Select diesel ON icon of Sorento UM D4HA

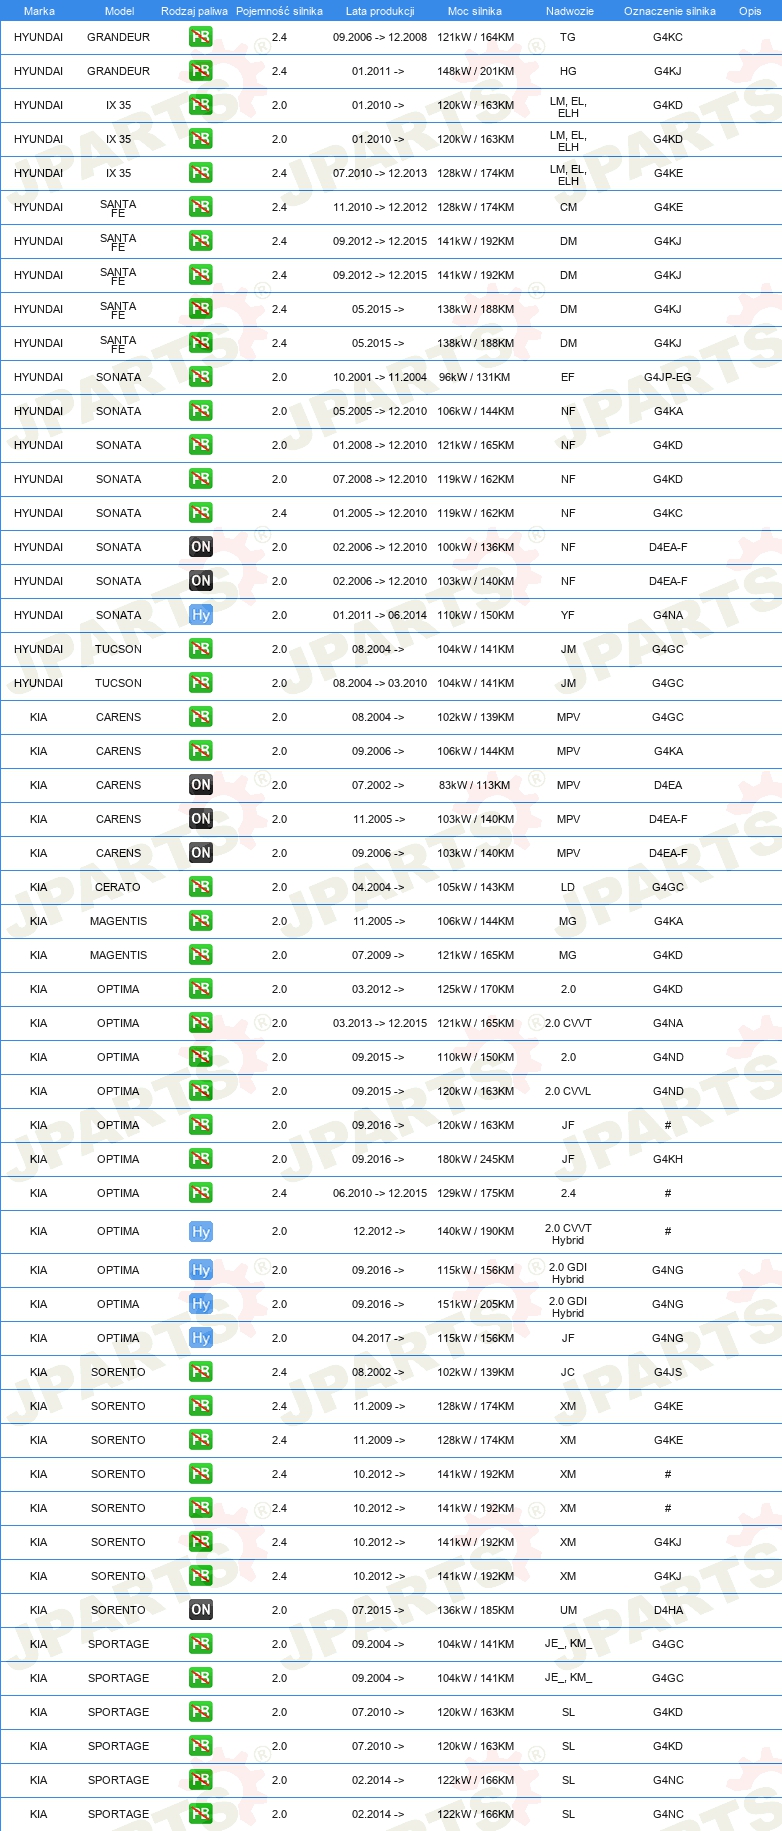coord(201,1610)
